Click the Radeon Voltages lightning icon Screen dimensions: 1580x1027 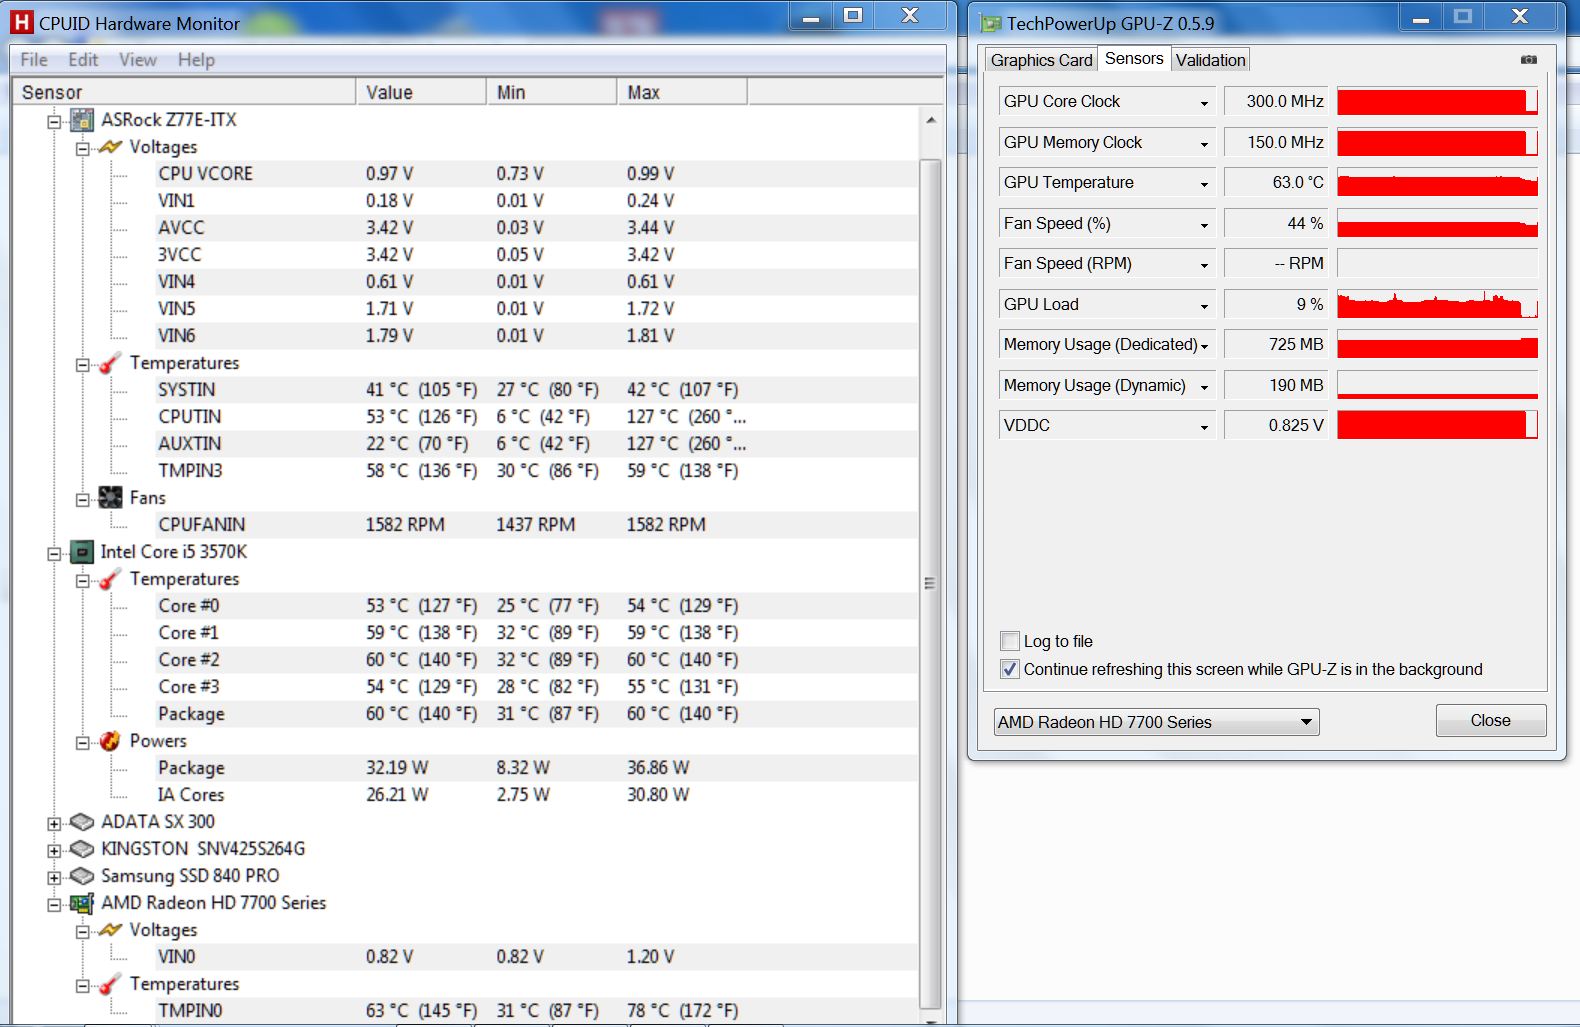pyautogui.click(x=110, y=930)
